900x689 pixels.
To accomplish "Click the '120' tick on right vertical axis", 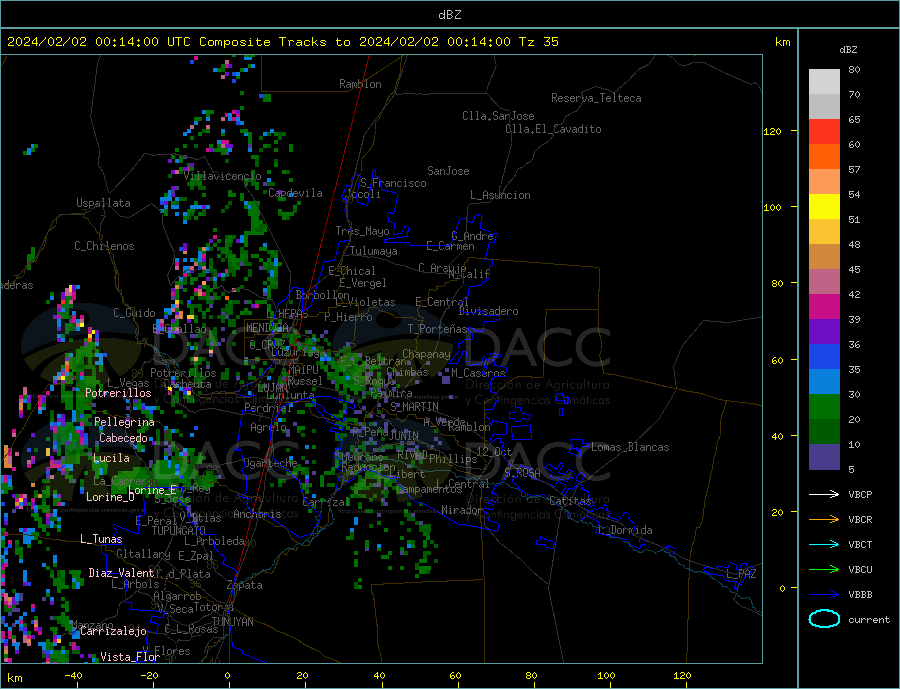I will tap(773, 131).
